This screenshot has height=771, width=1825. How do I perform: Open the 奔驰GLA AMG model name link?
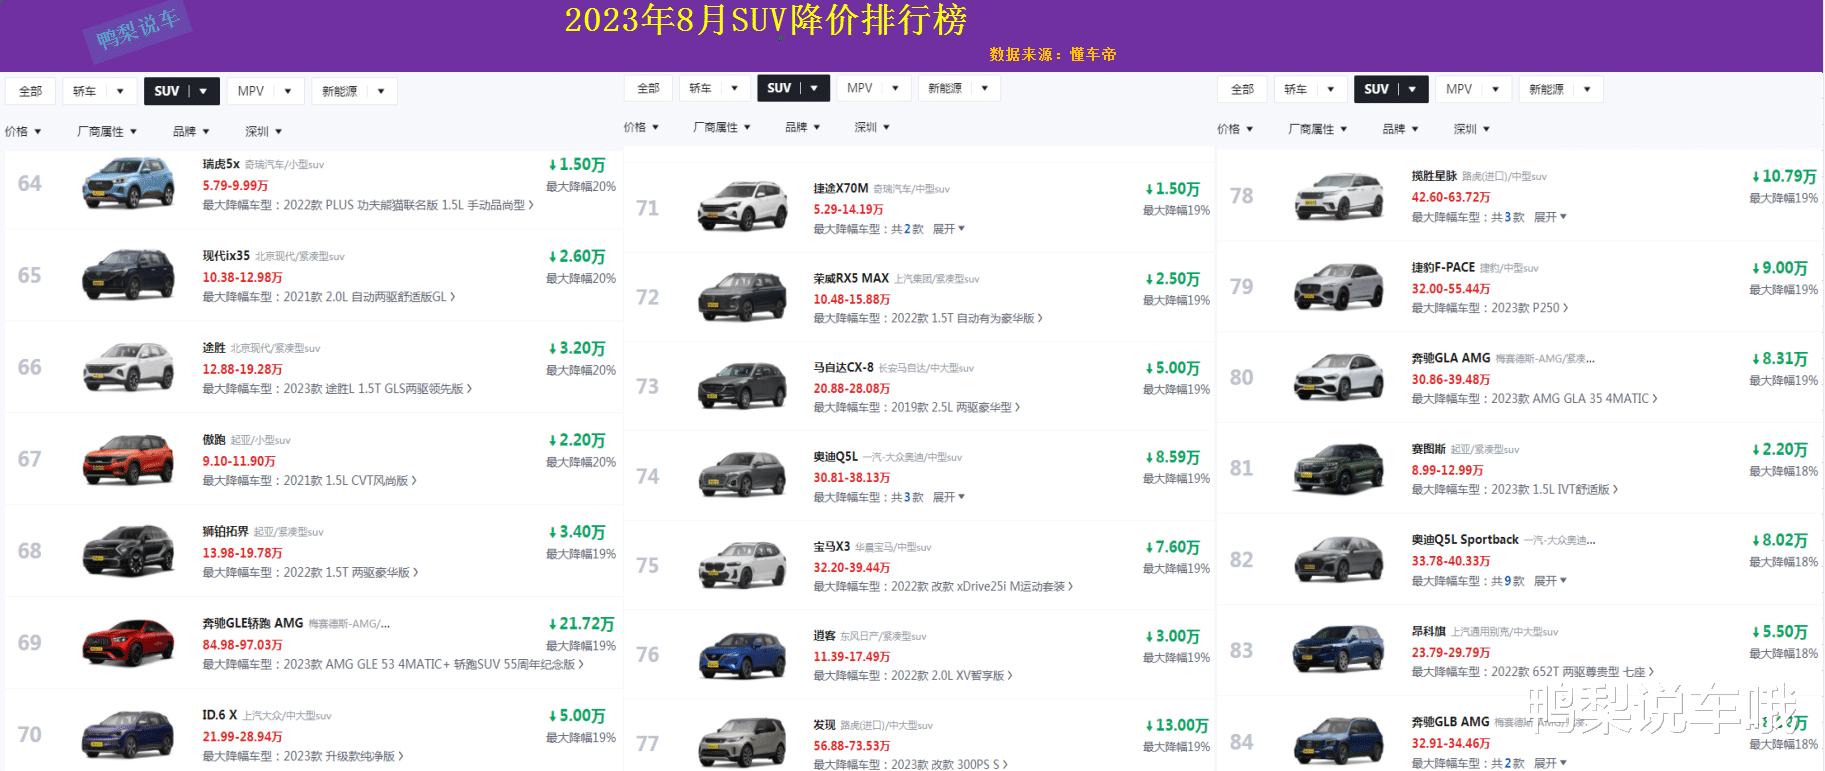[1451, 358]
